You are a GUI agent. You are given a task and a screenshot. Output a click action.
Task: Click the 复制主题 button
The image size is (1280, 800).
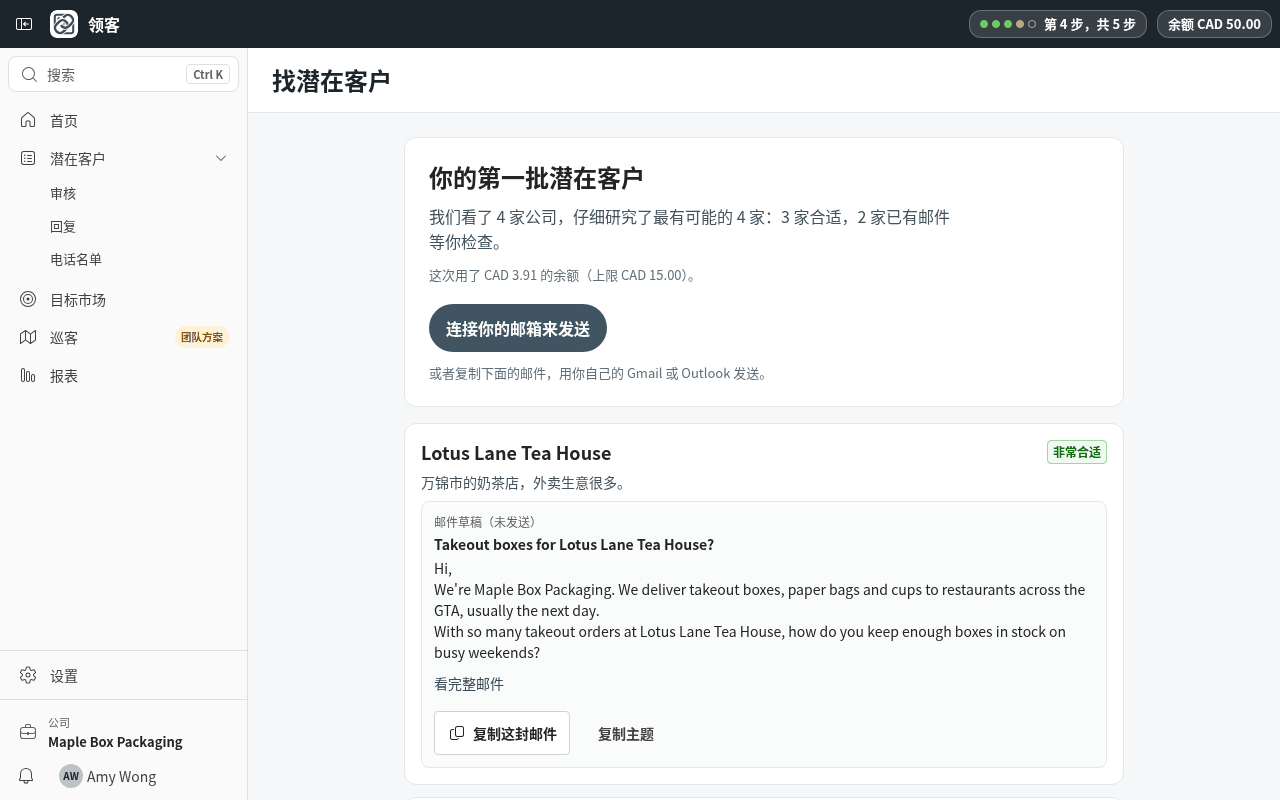(x=626, y=733)
